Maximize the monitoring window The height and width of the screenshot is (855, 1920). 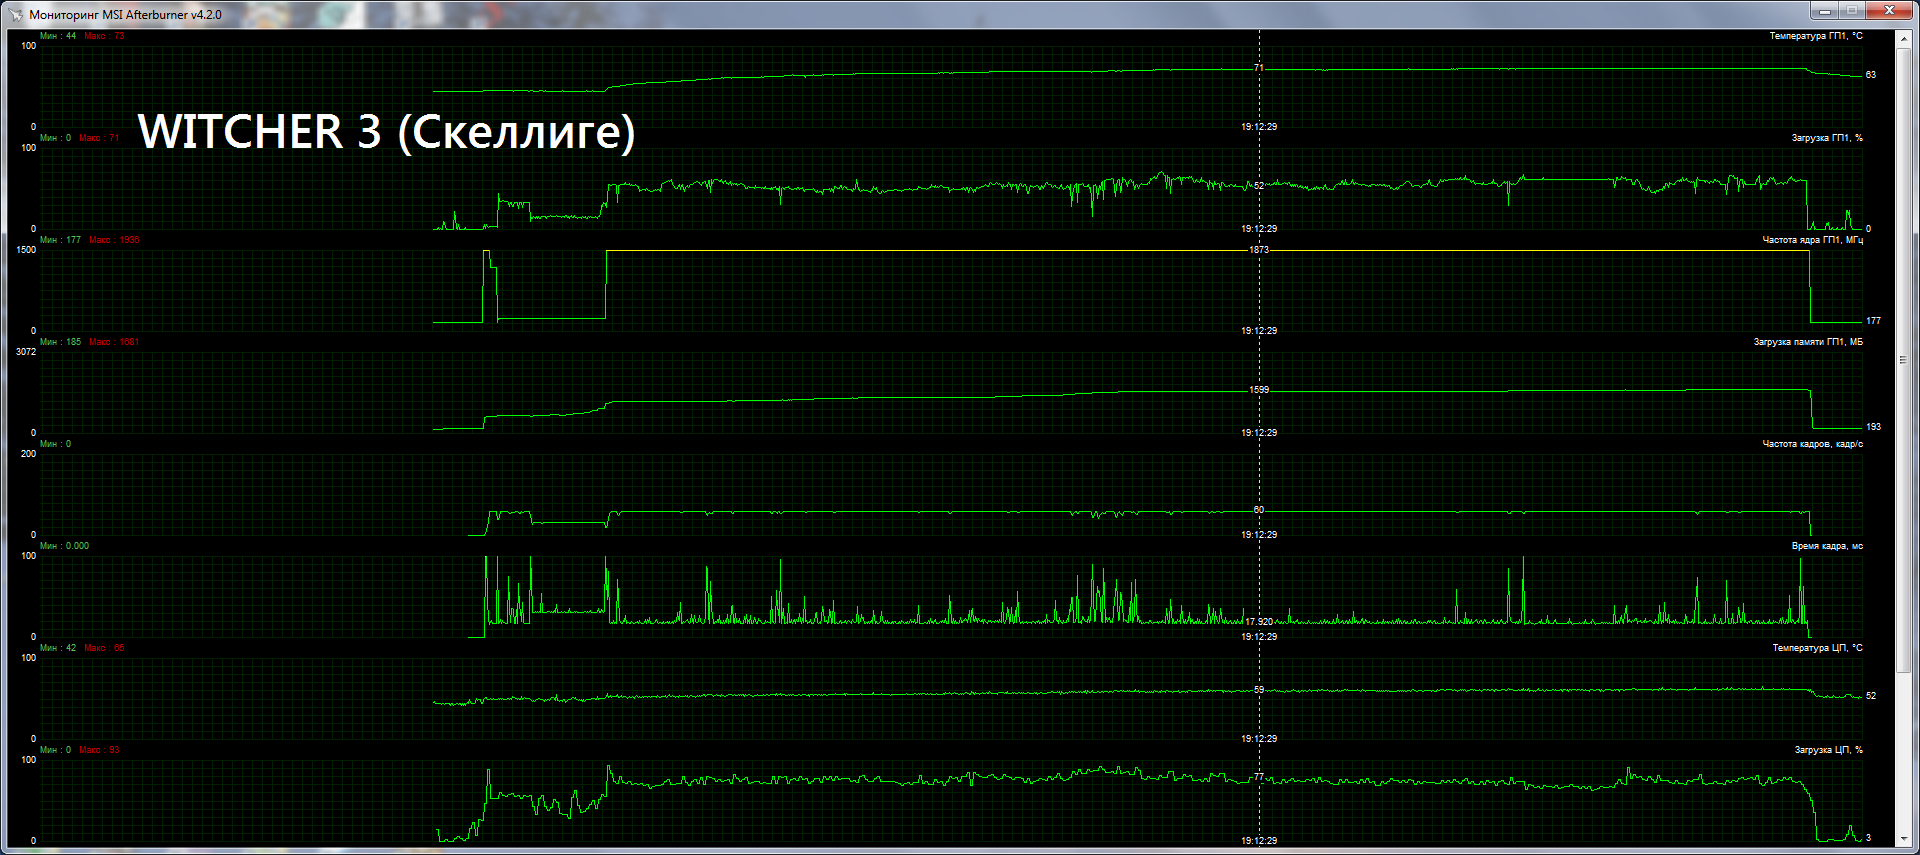tap(1851, 10)
